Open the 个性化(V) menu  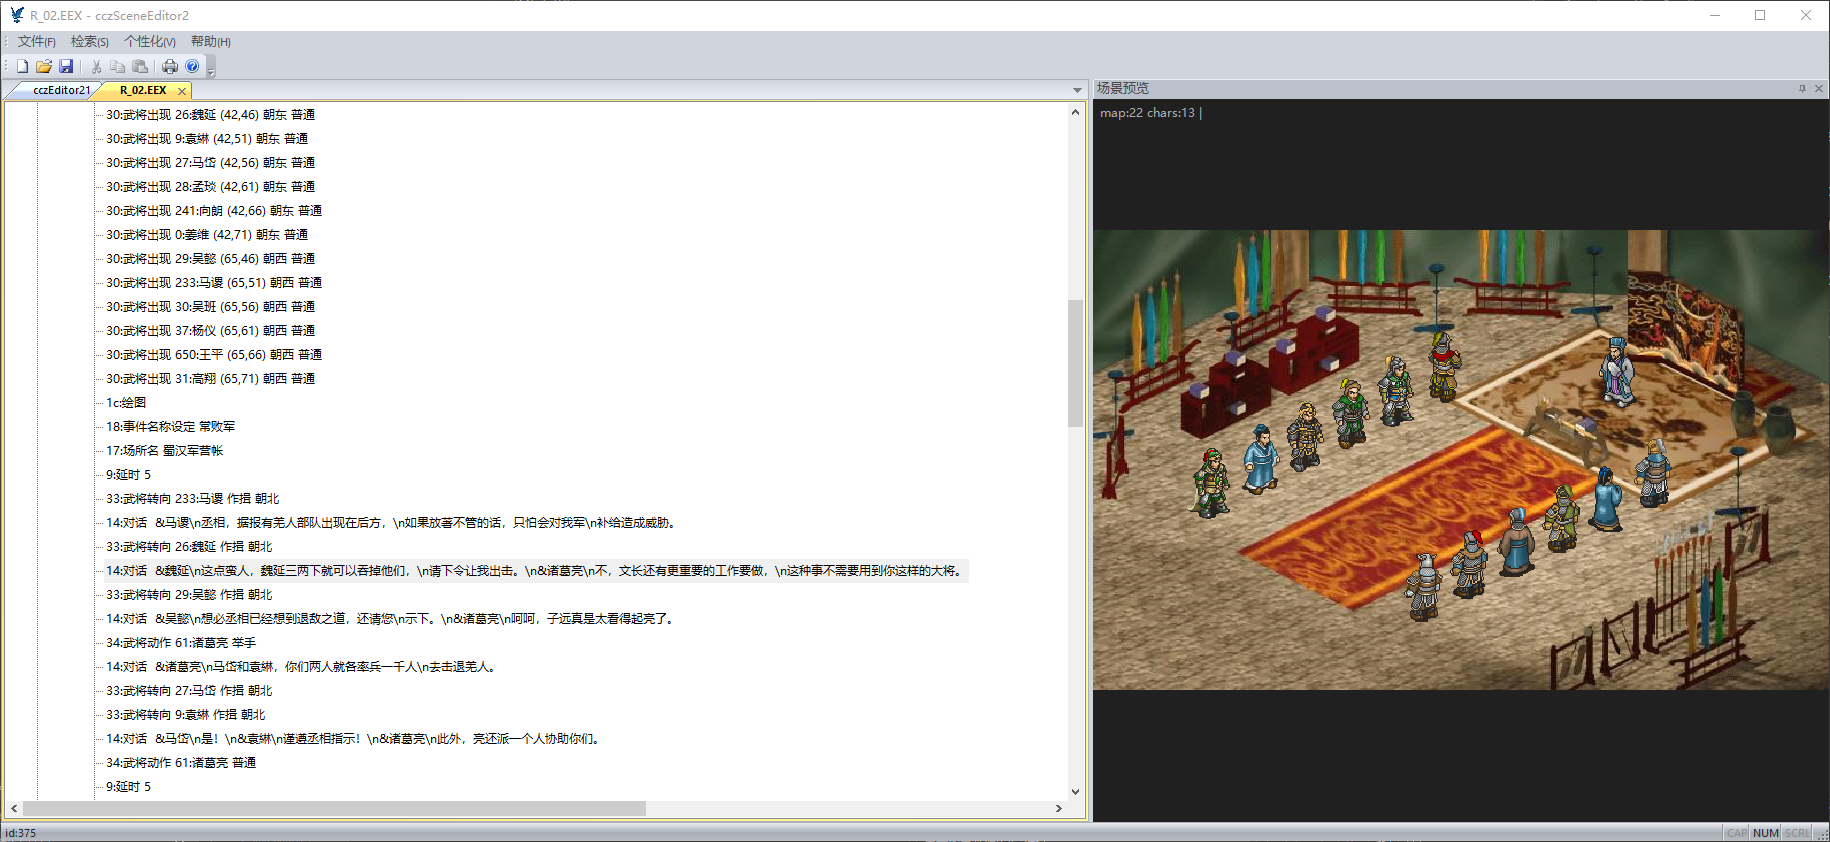[x=150, y=42]
